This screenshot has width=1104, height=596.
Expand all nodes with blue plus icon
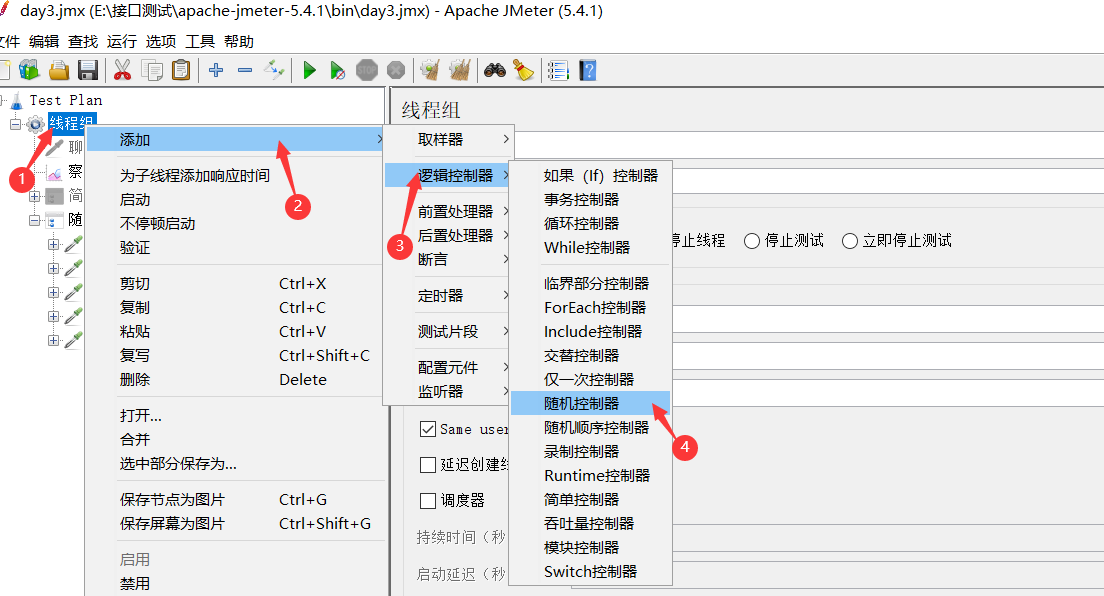216,70
